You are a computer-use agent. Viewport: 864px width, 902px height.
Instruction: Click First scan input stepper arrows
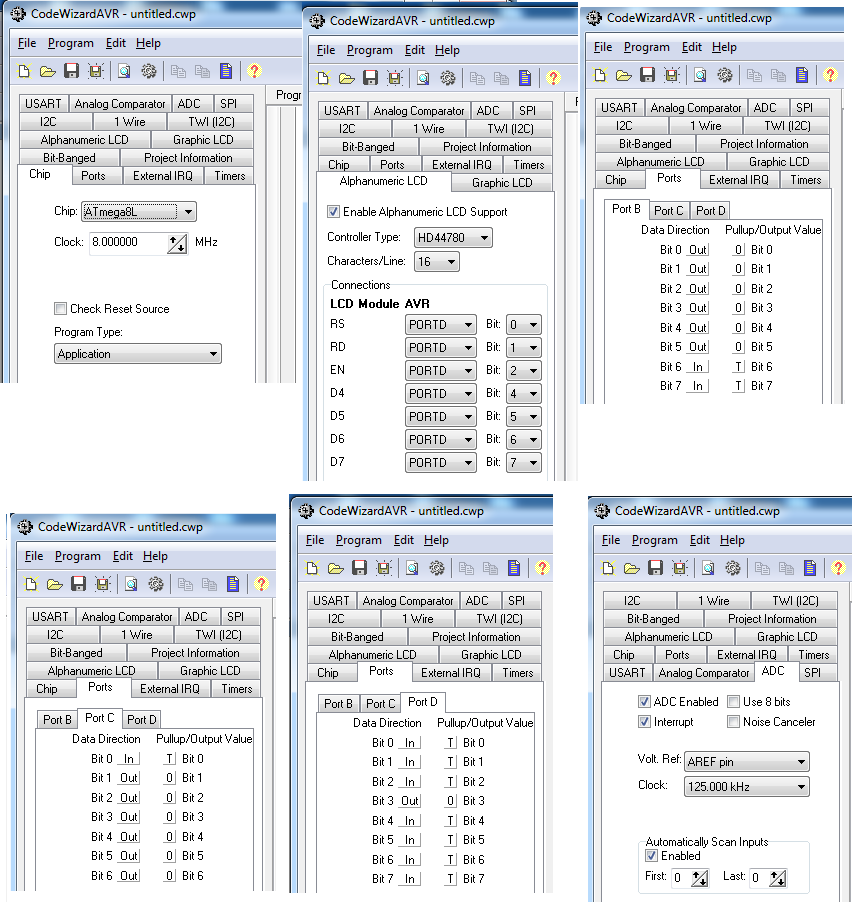700,878
